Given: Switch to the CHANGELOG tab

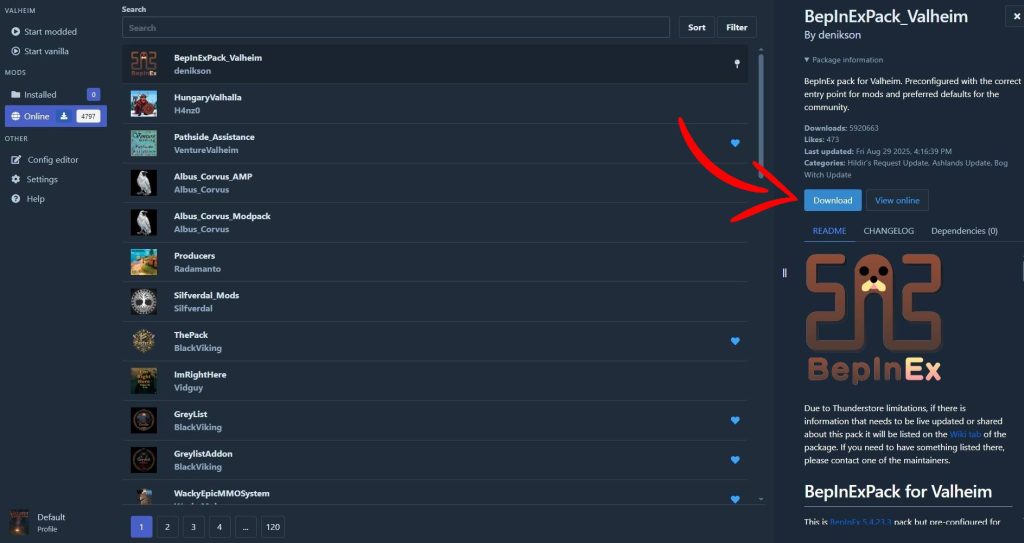Looking at the screenshot, I should [888, 231].
